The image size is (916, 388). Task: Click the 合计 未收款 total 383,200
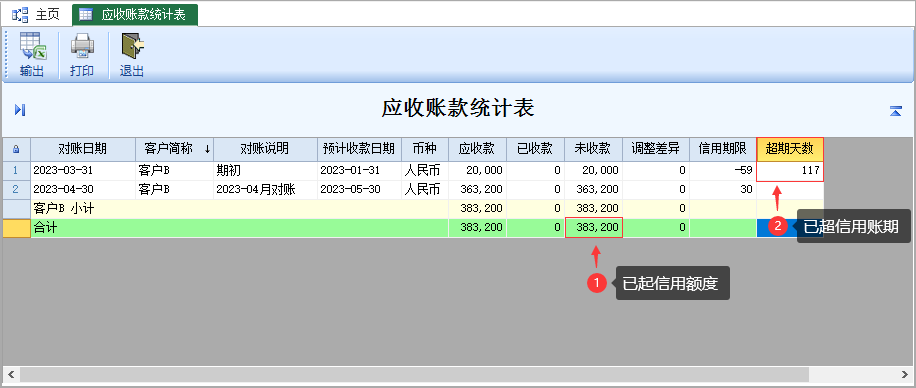(594, 228)
